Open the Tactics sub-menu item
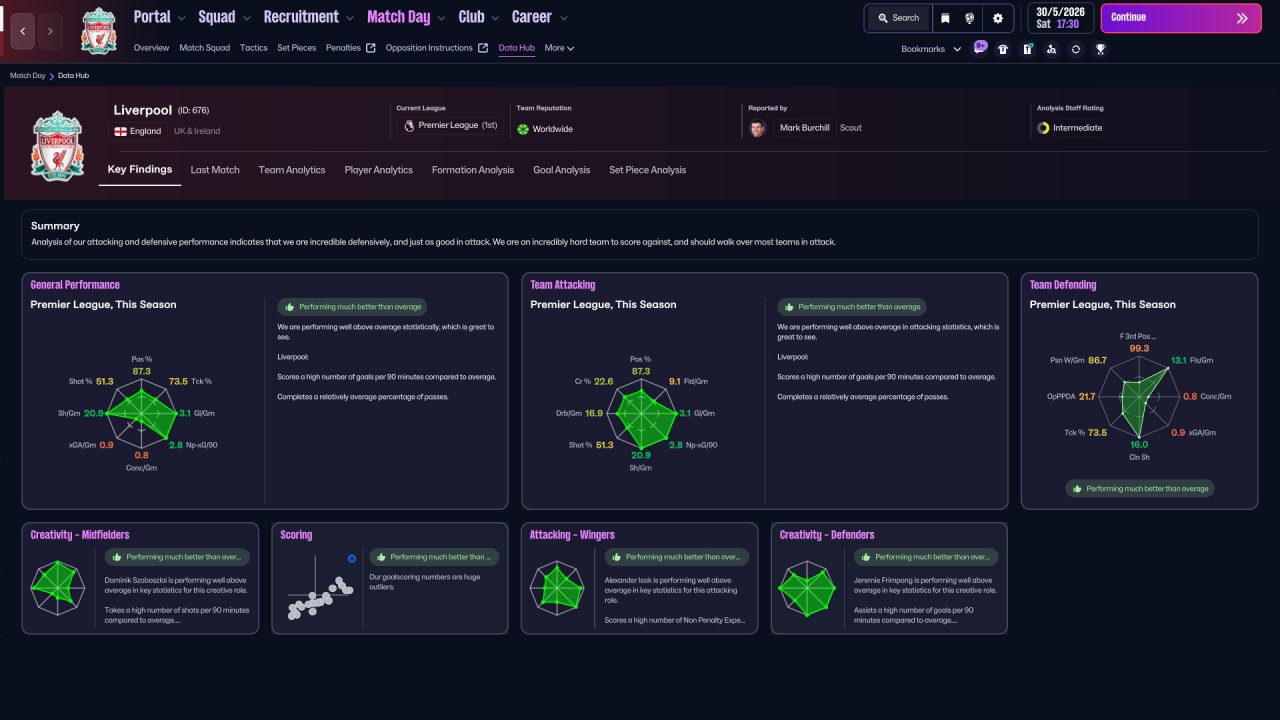Screen dimensions: 1280x720 (254, 48)
